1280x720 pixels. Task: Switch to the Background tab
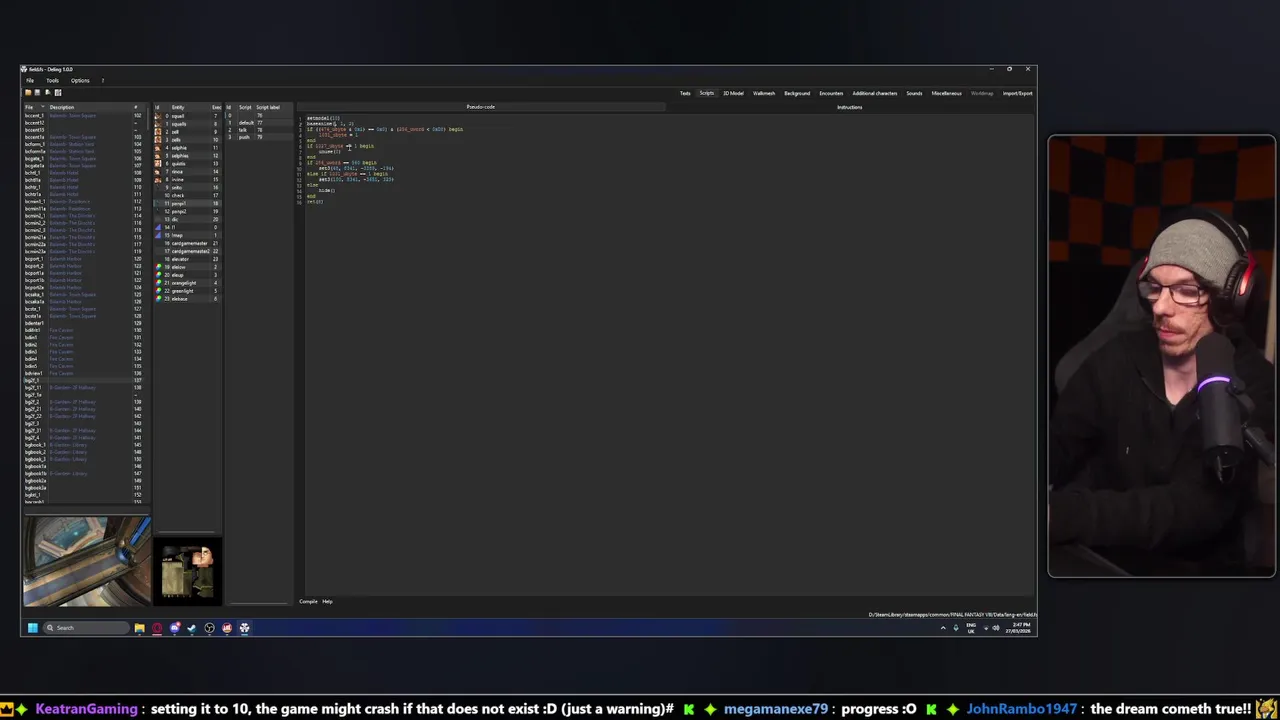797,93
